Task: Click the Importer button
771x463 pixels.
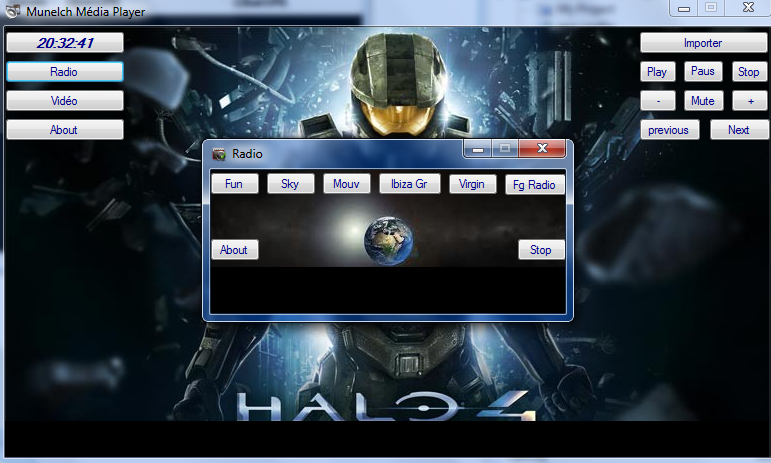Action: (x=703, y=43)
